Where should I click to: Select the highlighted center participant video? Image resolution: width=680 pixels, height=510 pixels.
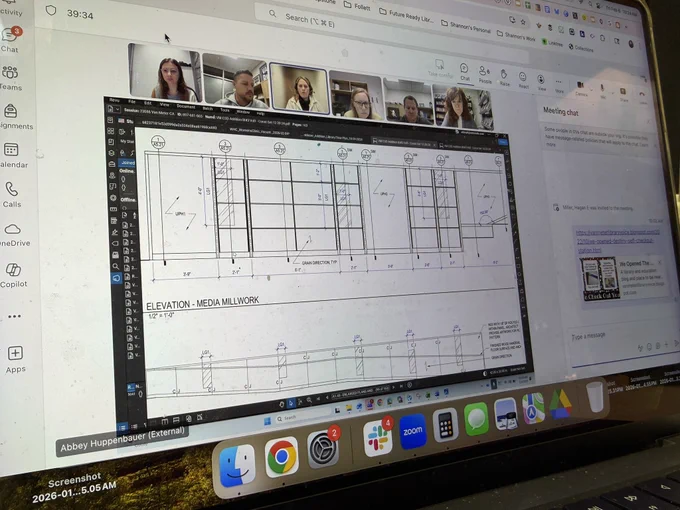(299, 88)
